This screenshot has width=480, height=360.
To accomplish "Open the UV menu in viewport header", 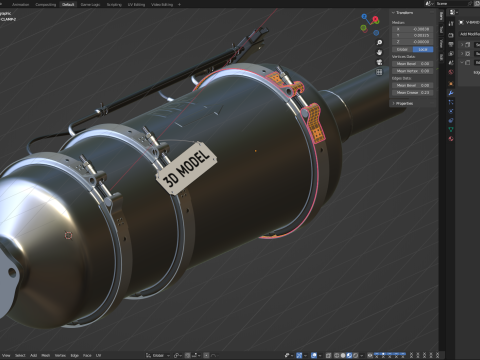I will click(x=98, y=356).
